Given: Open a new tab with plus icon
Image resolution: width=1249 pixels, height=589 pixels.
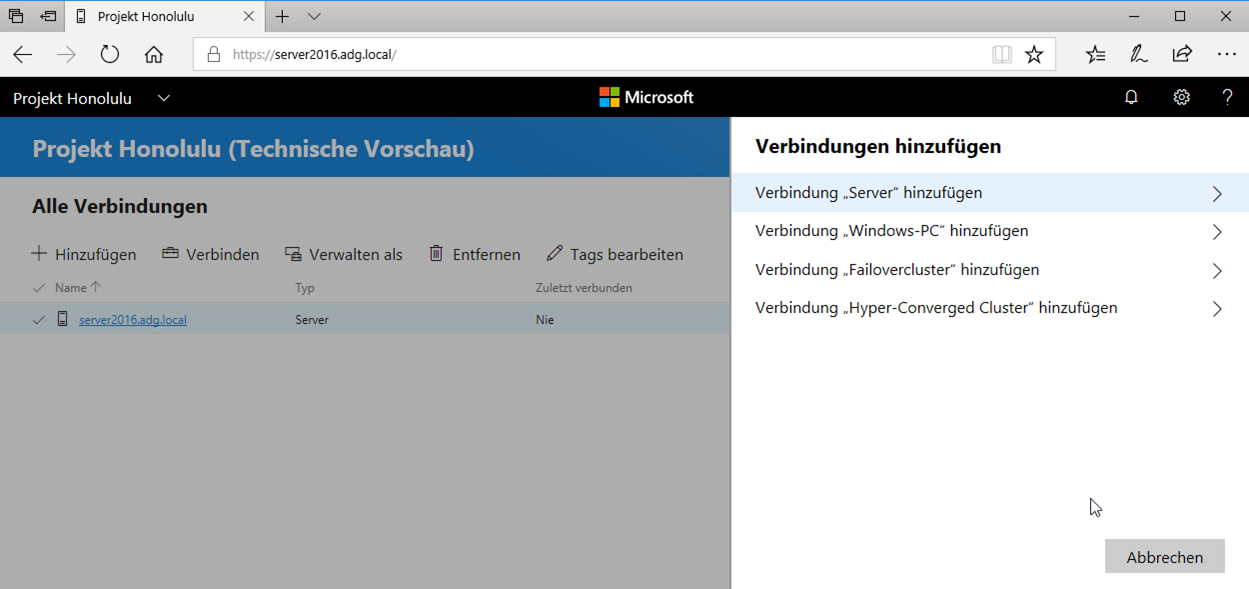Looking at the screenshot, I should click(282, 17).
